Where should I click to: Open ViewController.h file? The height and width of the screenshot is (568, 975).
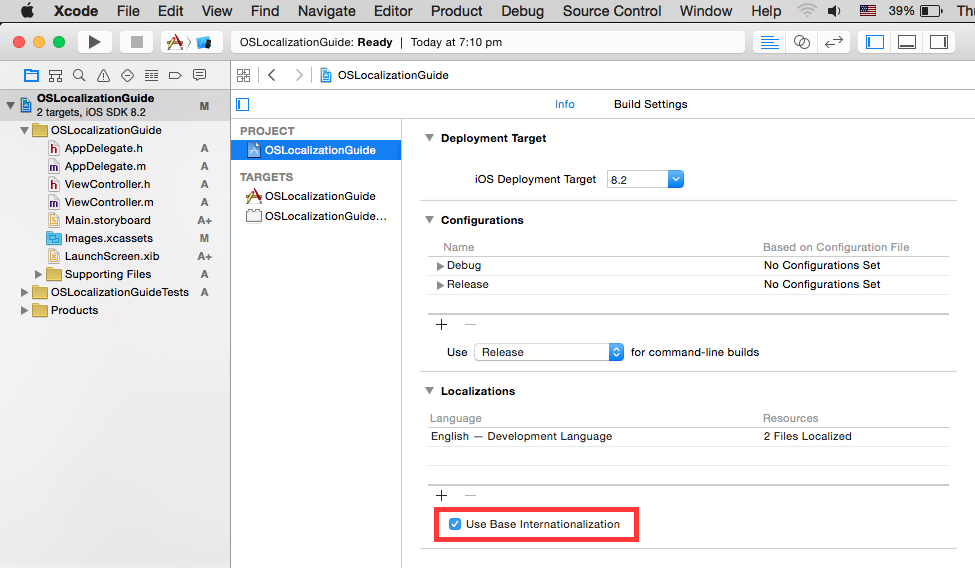point(99,184)
